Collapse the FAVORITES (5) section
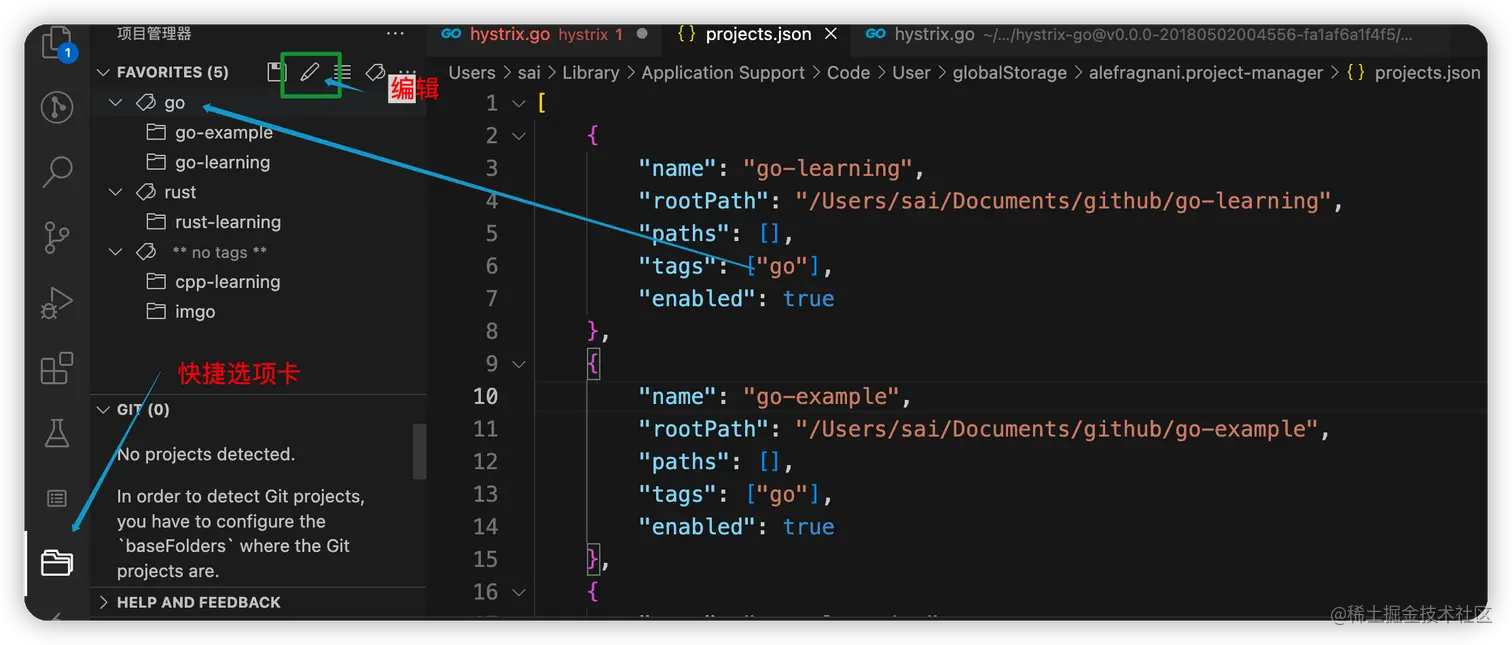Viewport: 1512px width, 645px height. (102, 72)
